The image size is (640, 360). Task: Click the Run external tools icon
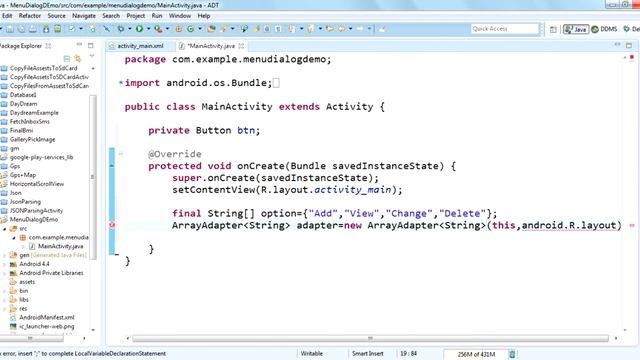[158, 29]
